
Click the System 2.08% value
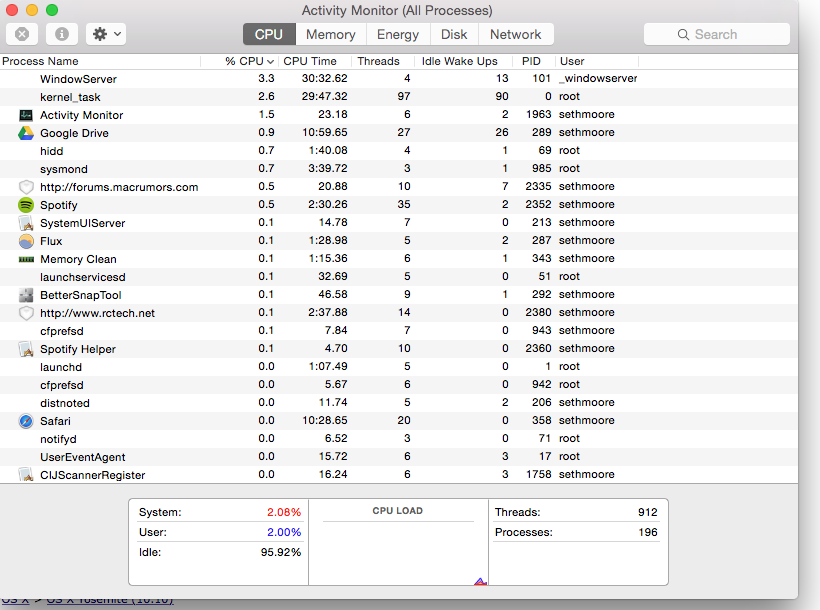pos(284,512)
